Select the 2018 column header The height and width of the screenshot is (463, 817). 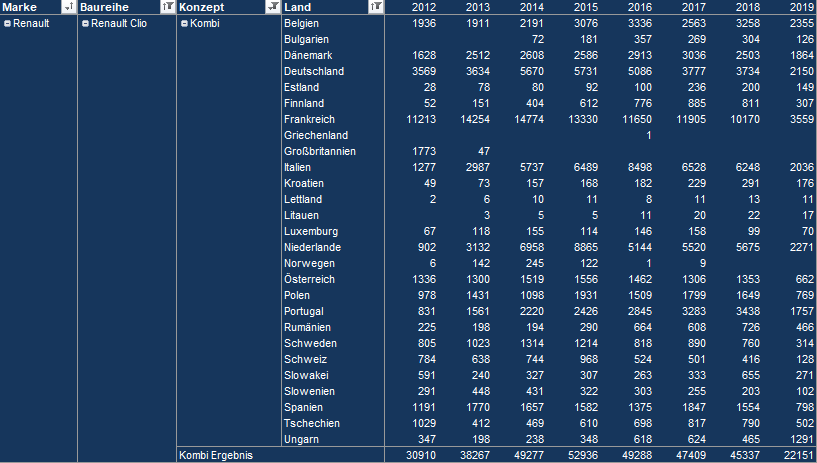[x=748, y=7]
